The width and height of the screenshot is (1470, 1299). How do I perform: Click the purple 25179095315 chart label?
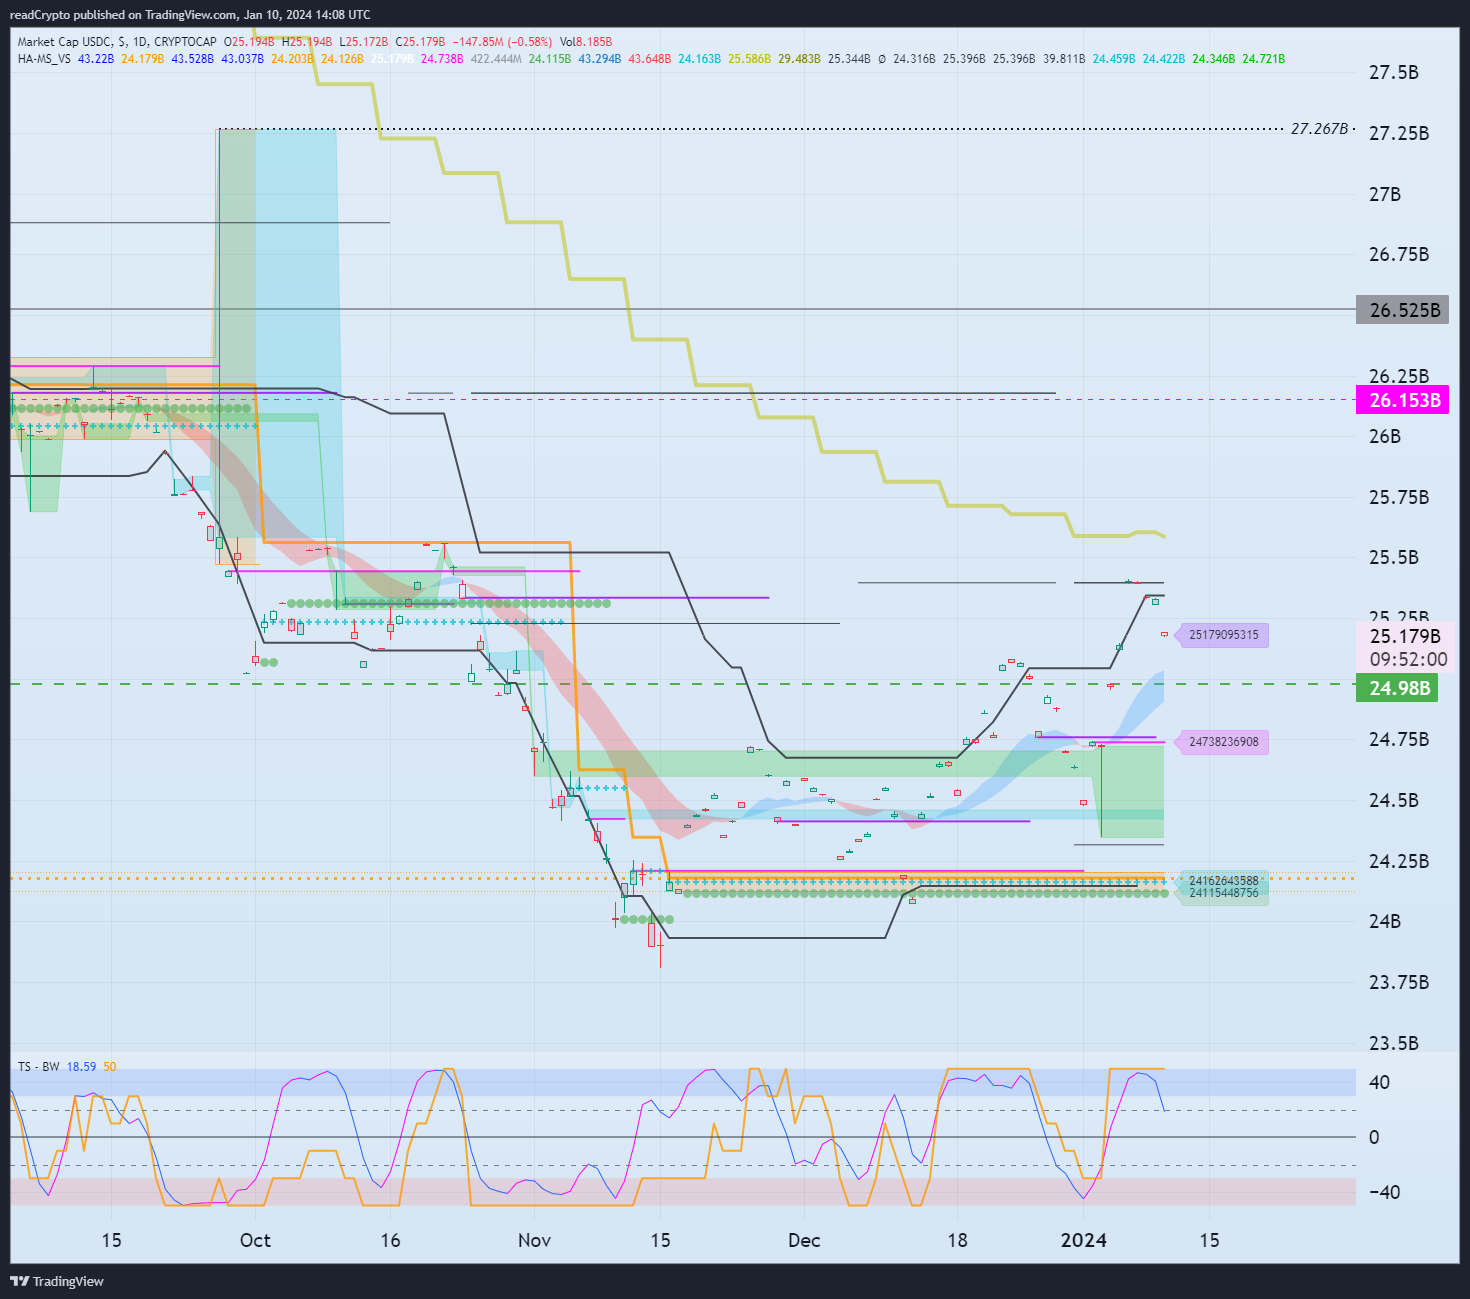click(1223, 635)
